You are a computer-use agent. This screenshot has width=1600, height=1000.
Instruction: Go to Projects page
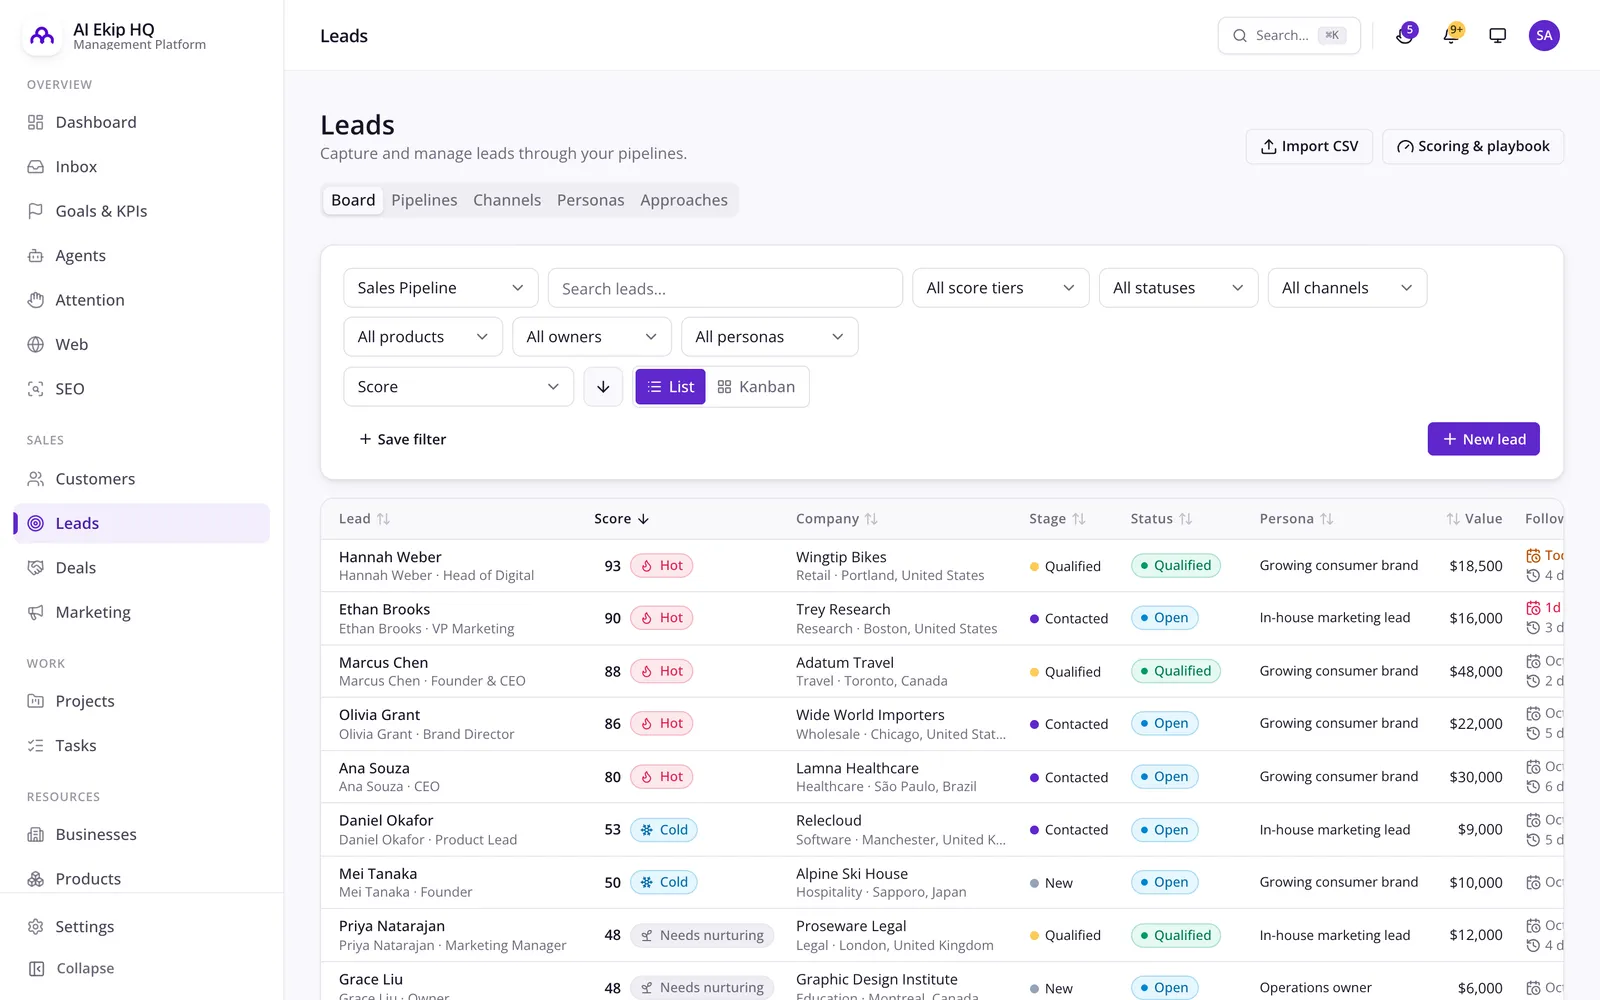tap(142, 701)
